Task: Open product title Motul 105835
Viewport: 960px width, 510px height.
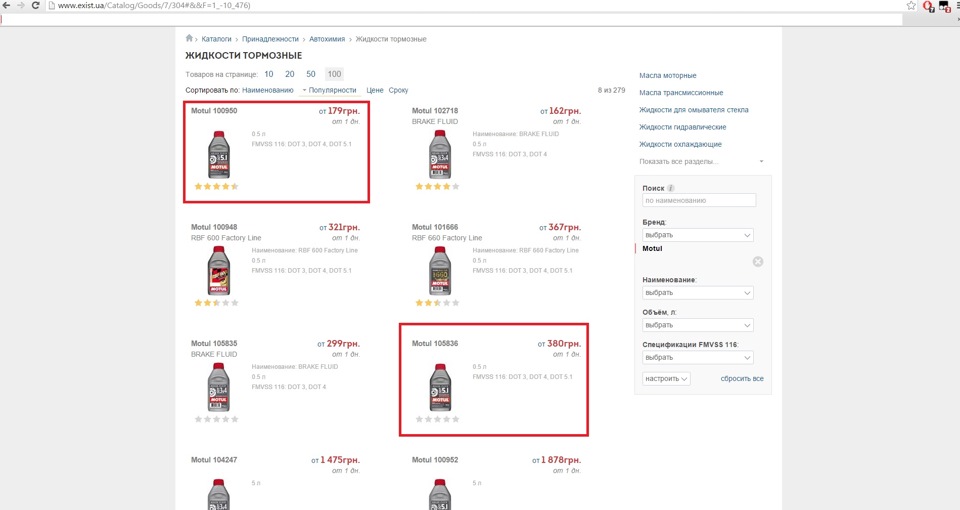Action: coord(214,343)
